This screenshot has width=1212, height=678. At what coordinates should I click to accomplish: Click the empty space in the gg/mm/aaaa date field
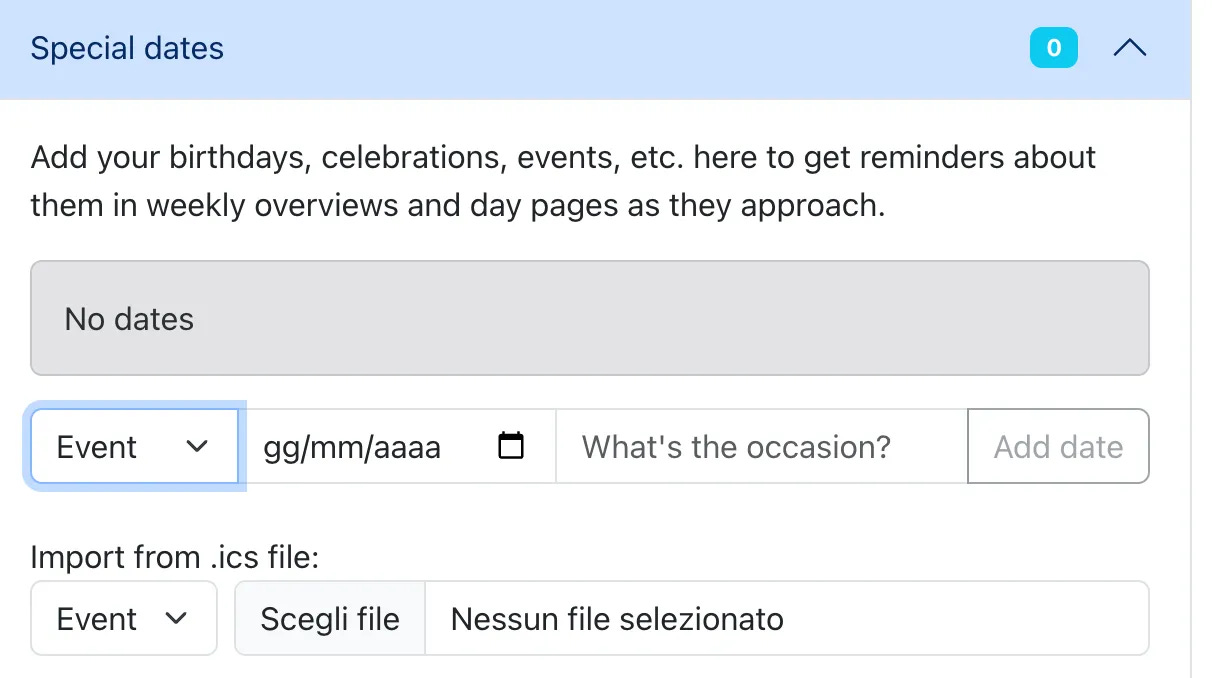[x=468, y=446]
